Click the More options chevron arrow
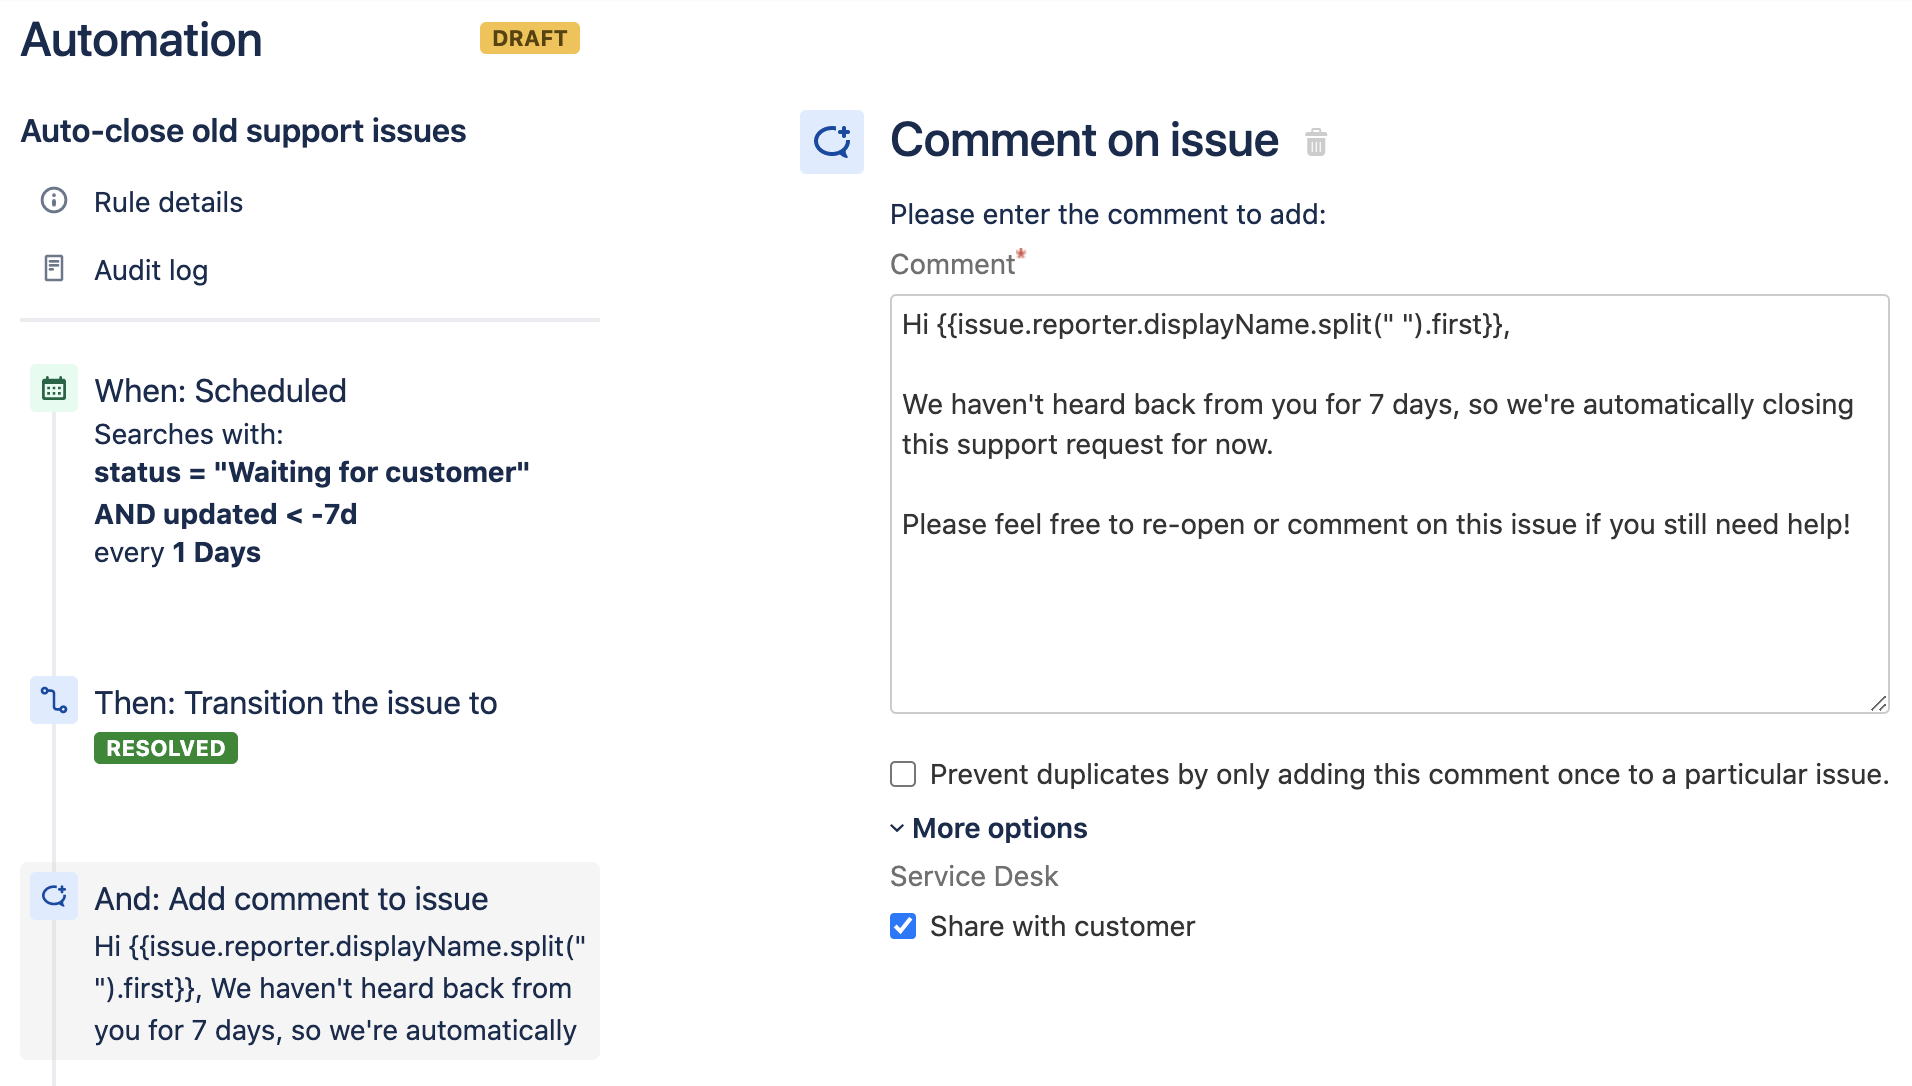1912x1086 pixels. click(x=897, y=828)
